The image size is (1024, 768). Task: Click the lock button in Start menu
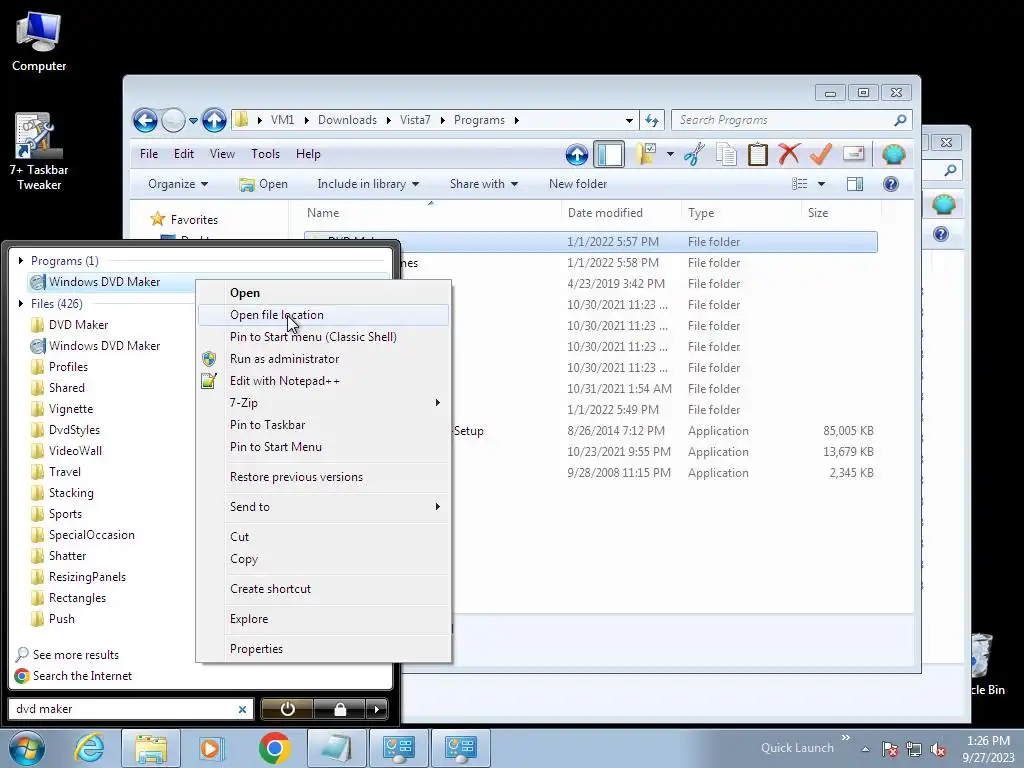coord(340,709)
